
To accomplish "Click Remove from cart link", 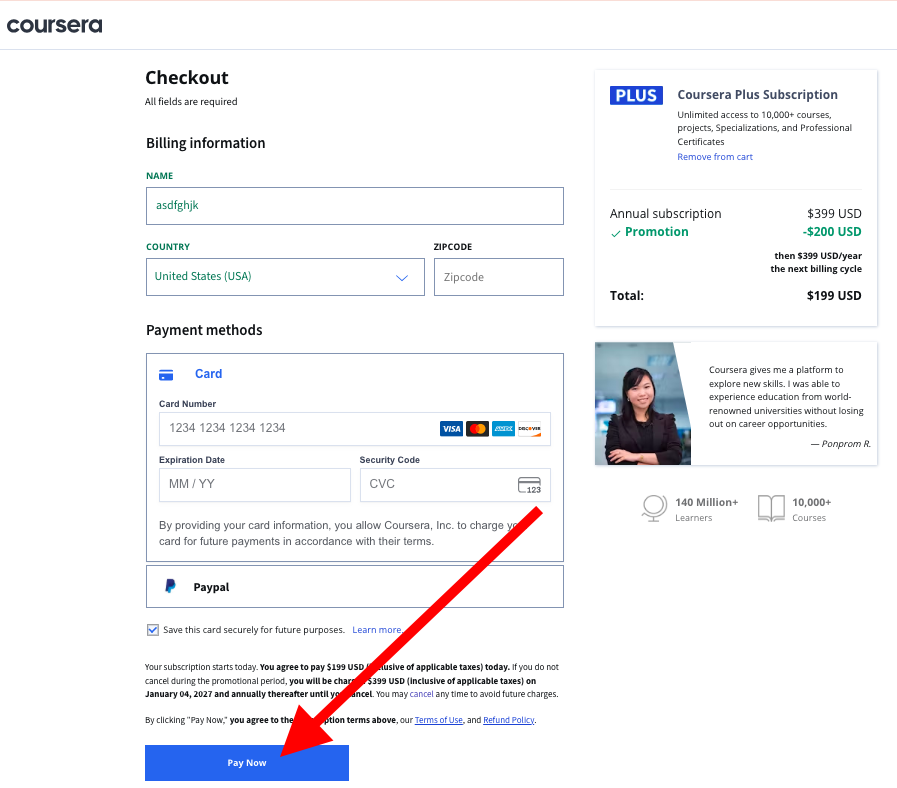I will point(714,157).
